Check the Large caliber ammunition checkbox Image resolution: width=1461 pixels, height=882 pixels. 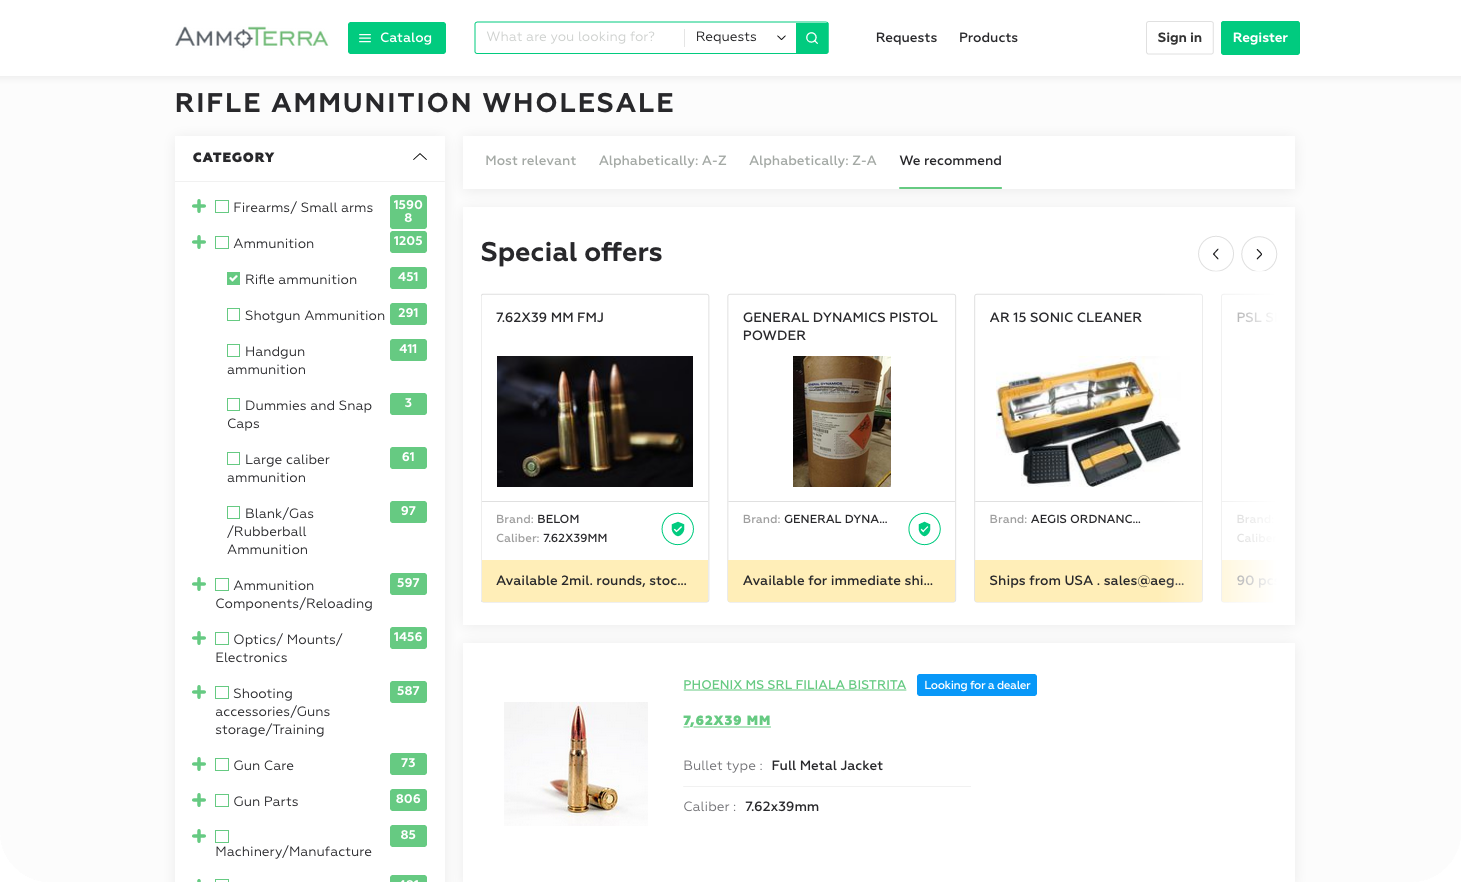[233, 459]
